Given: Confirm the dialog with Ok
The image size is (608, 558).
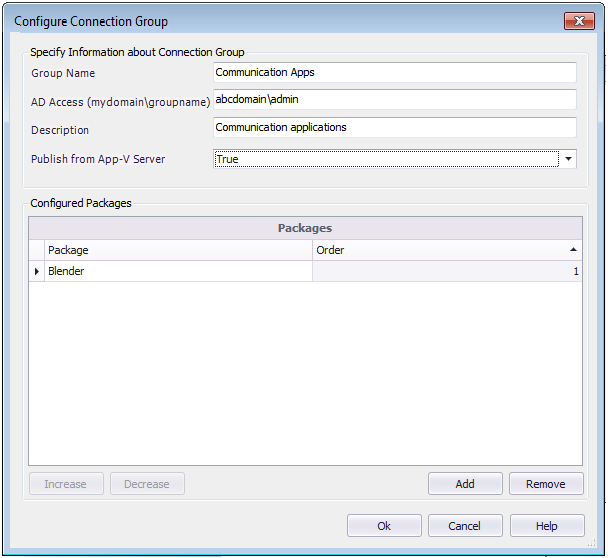Looking at the screenshot, I should click(x=384, y=526).
